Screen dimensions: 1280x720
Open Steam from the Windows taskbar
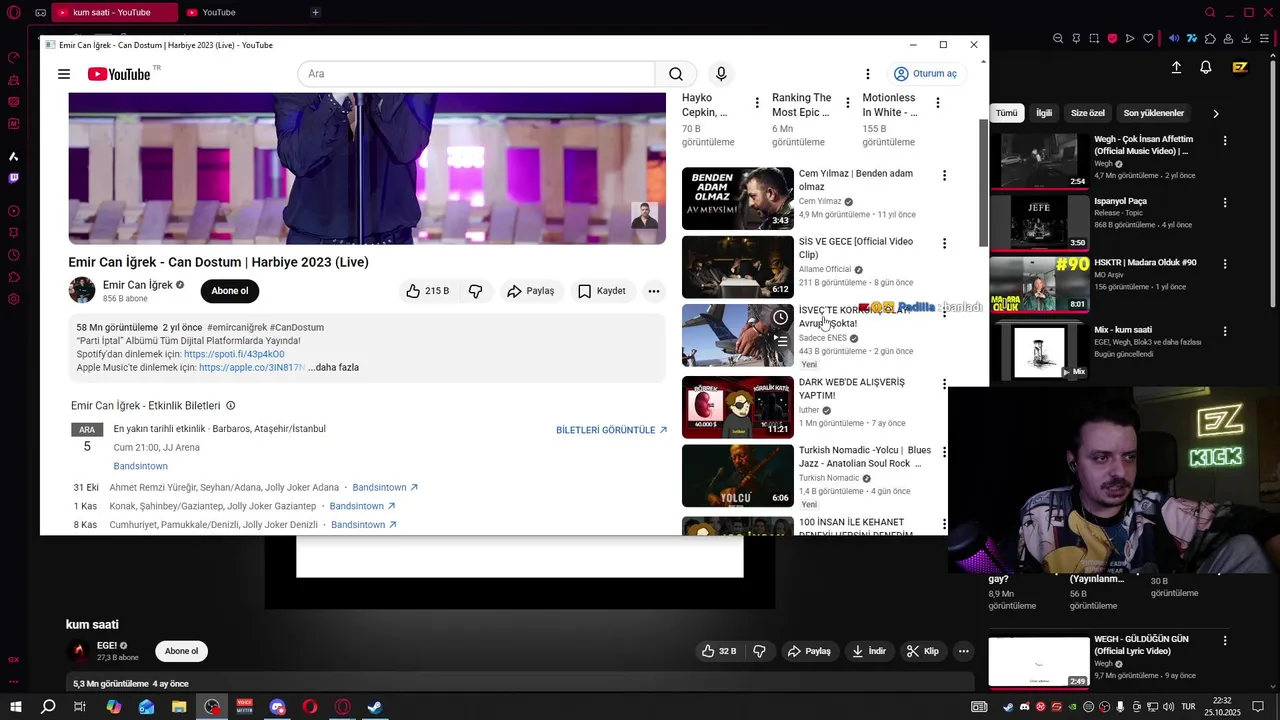(x=375, y=707)
